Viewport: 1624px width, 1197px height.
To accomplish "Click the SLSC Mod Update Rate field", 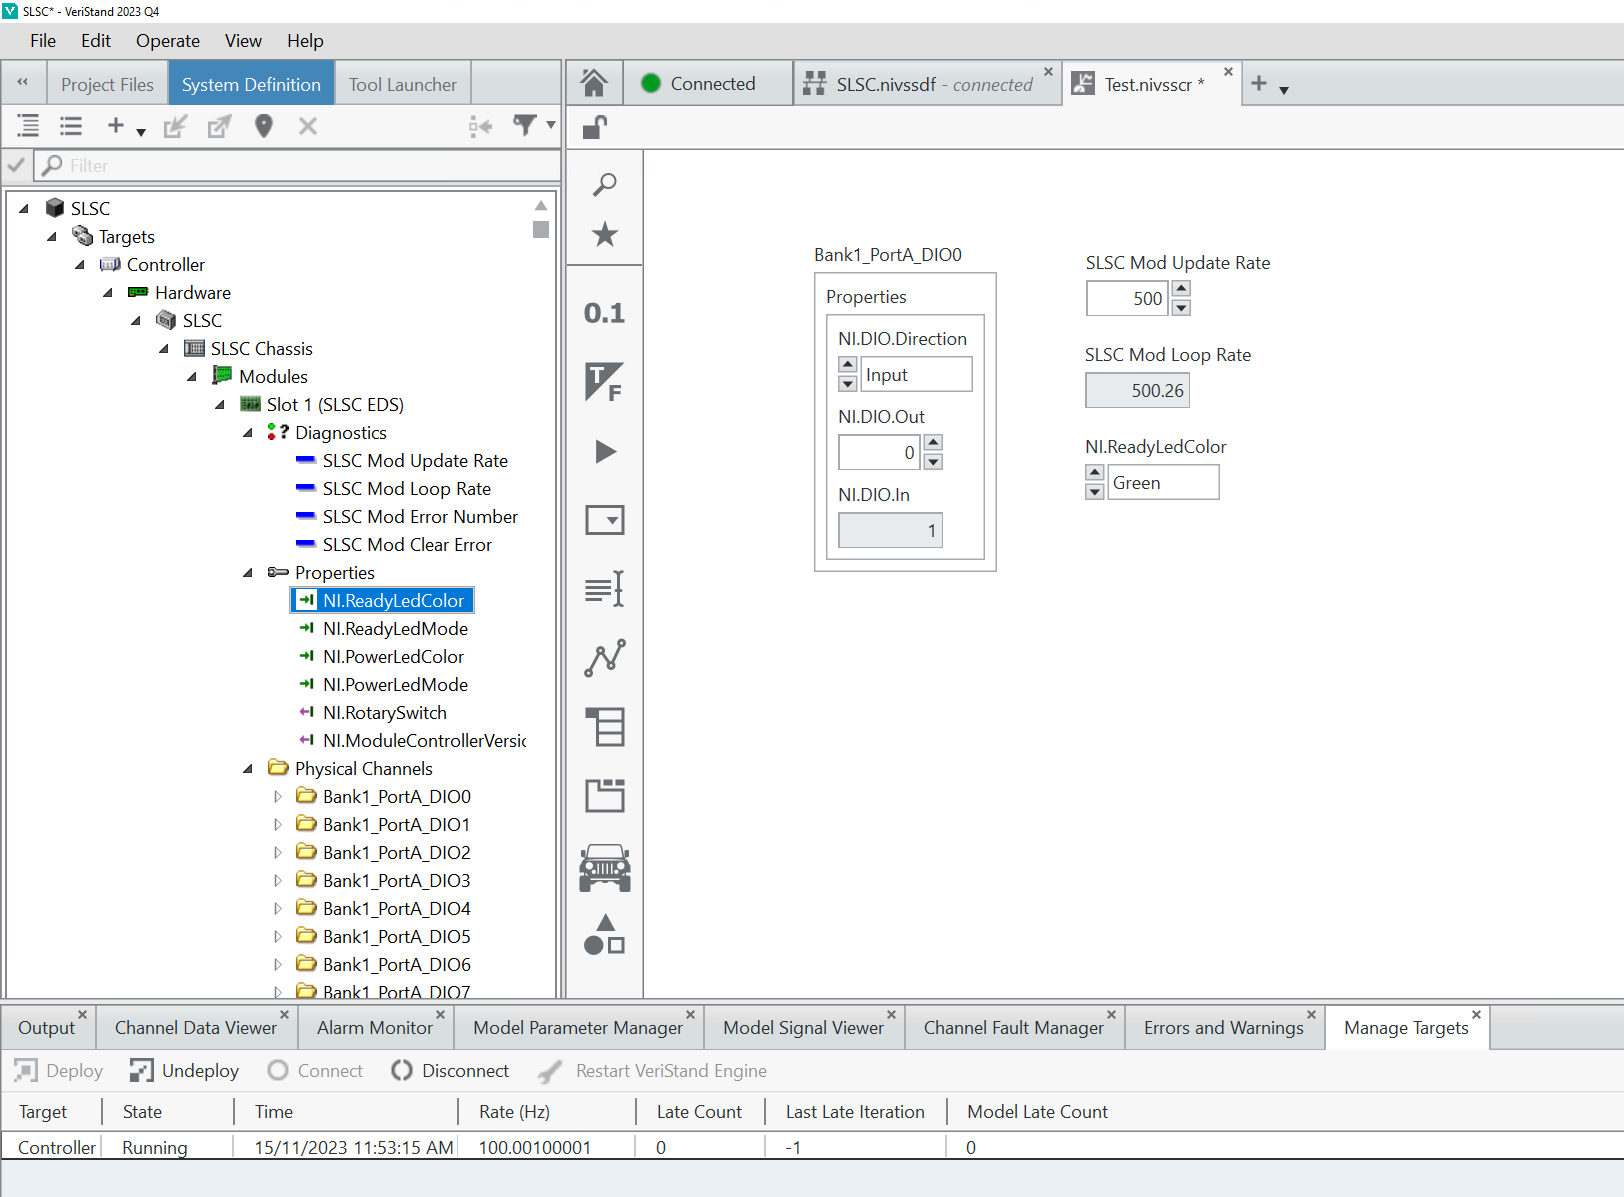I will click(x=1127, y=298).
